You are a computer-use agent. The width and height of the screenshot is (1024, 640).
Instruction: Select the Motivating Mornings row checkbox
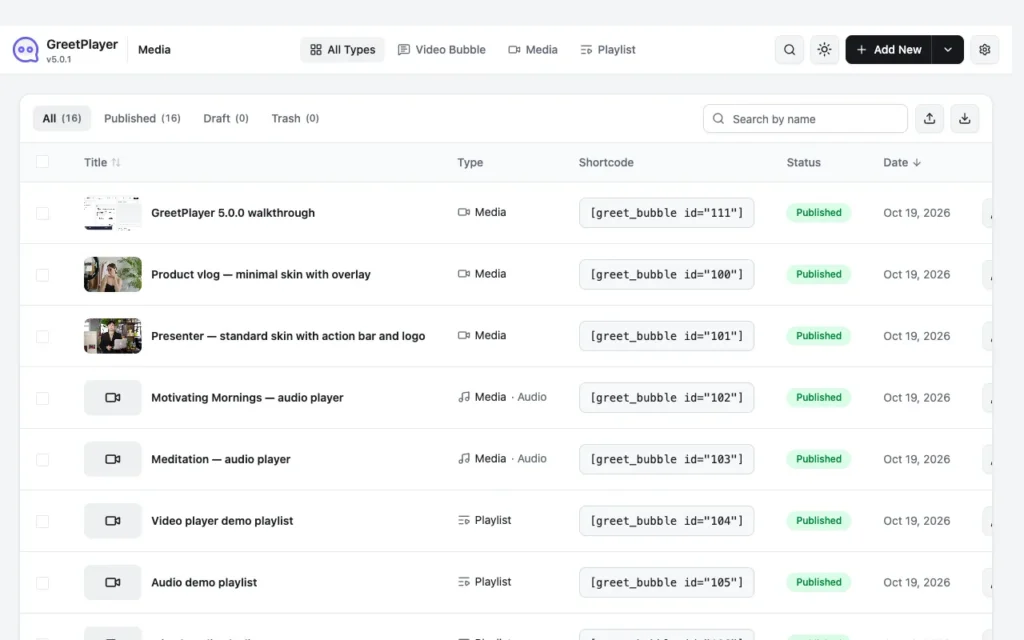click(42, 398)
